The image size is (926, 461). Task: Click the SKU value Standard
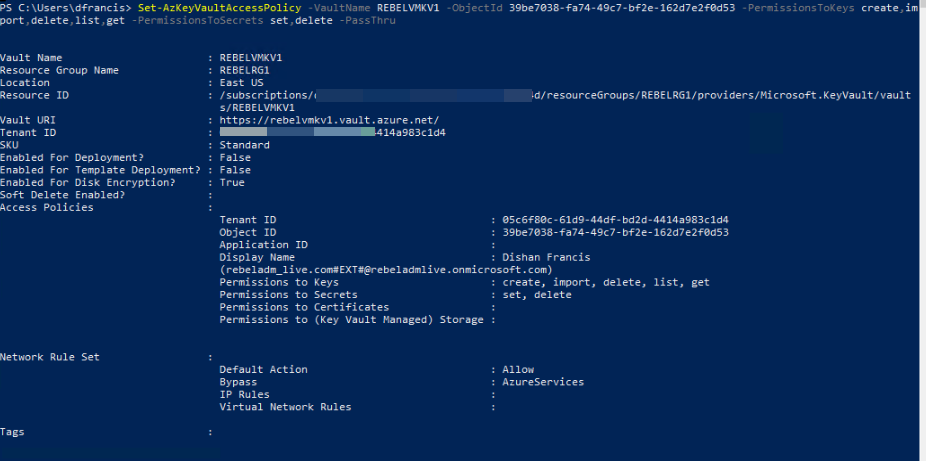[x=245, y=145]
